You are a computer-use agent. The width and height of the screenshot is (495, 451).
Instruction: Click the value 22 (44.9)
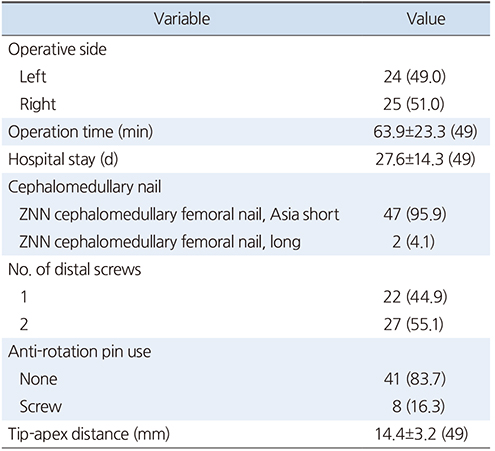coord(415,297)
